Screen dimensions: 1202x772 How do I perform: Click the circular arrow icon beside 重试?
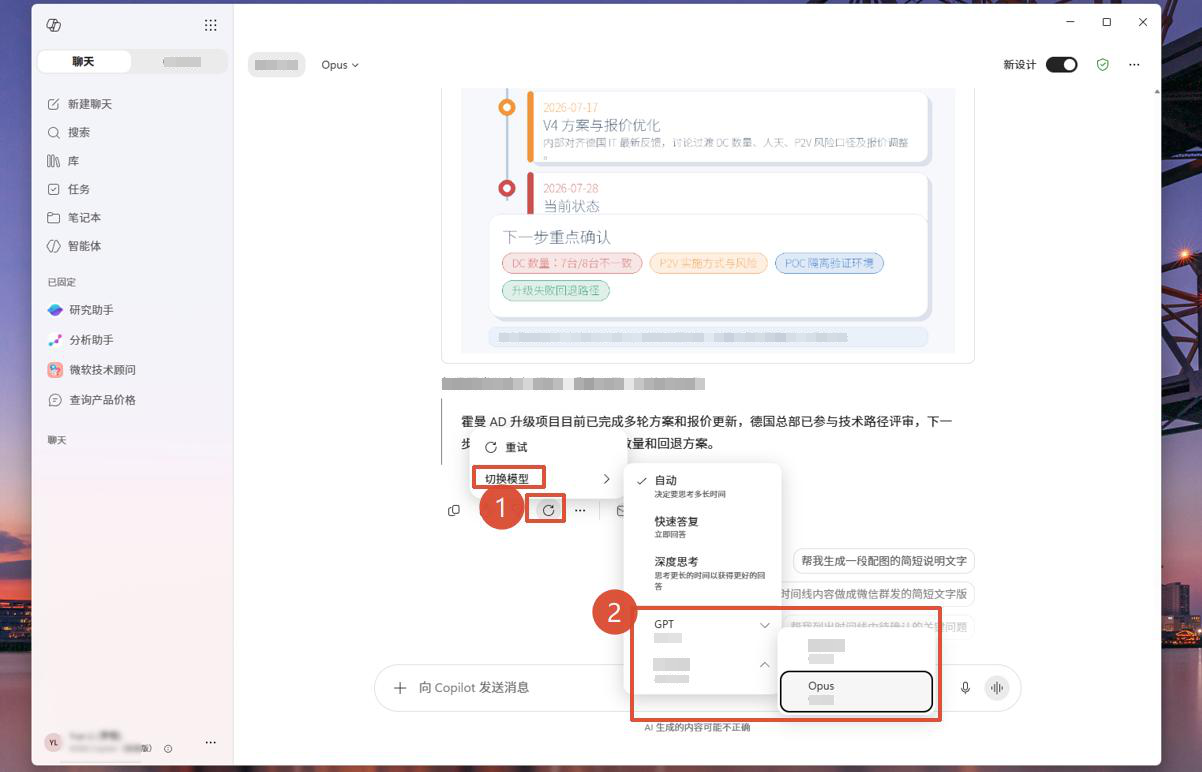coord(490,447)
